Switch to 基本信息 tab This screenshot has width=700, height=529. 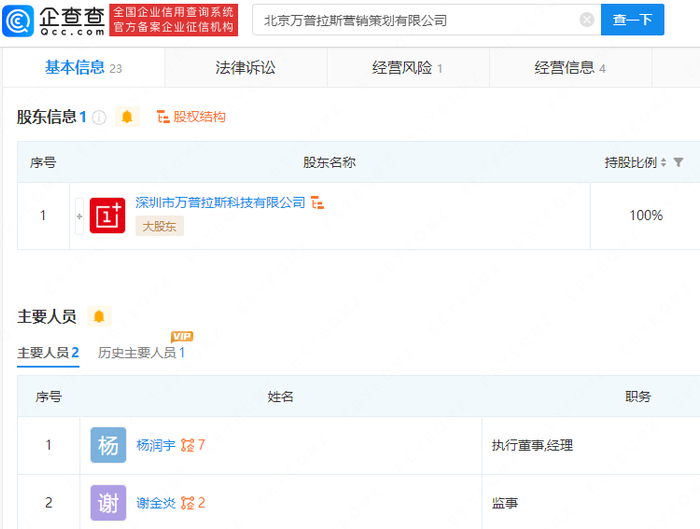83,67
